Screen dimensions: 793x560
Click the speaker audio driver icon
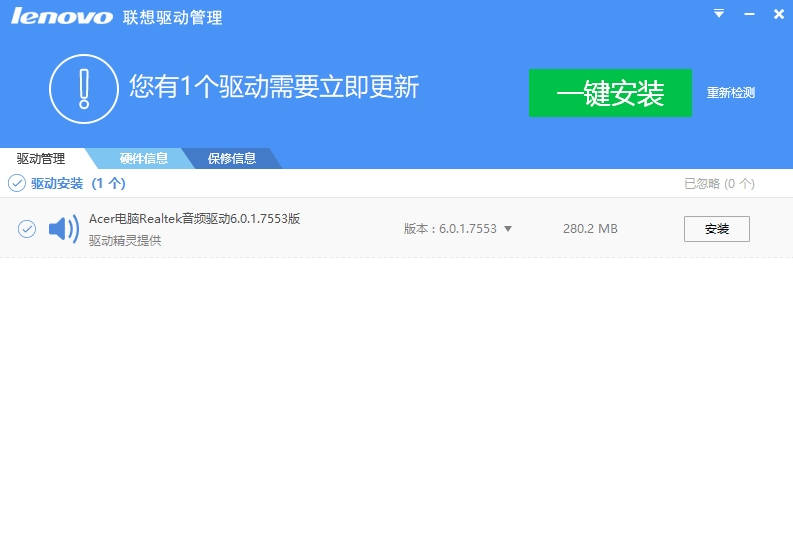coord(64,229)
